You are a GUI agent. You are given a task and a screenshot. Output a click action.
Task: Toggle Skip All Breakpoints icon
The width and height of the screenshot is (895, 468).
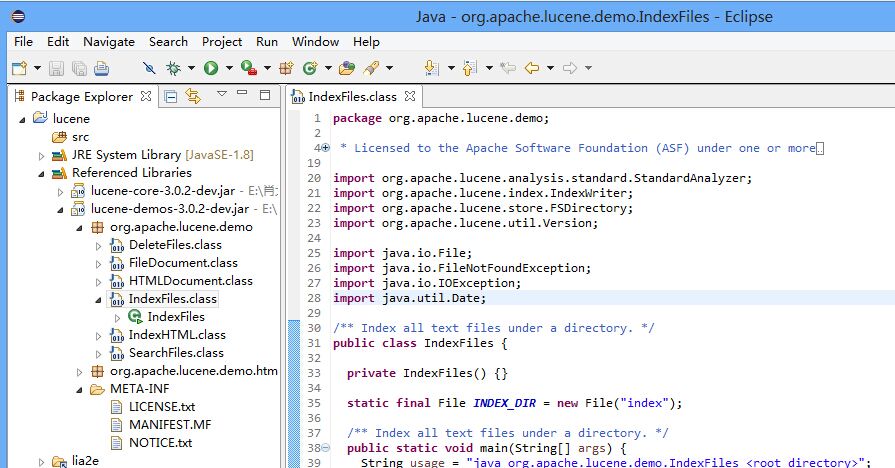[x=150, y=68]
